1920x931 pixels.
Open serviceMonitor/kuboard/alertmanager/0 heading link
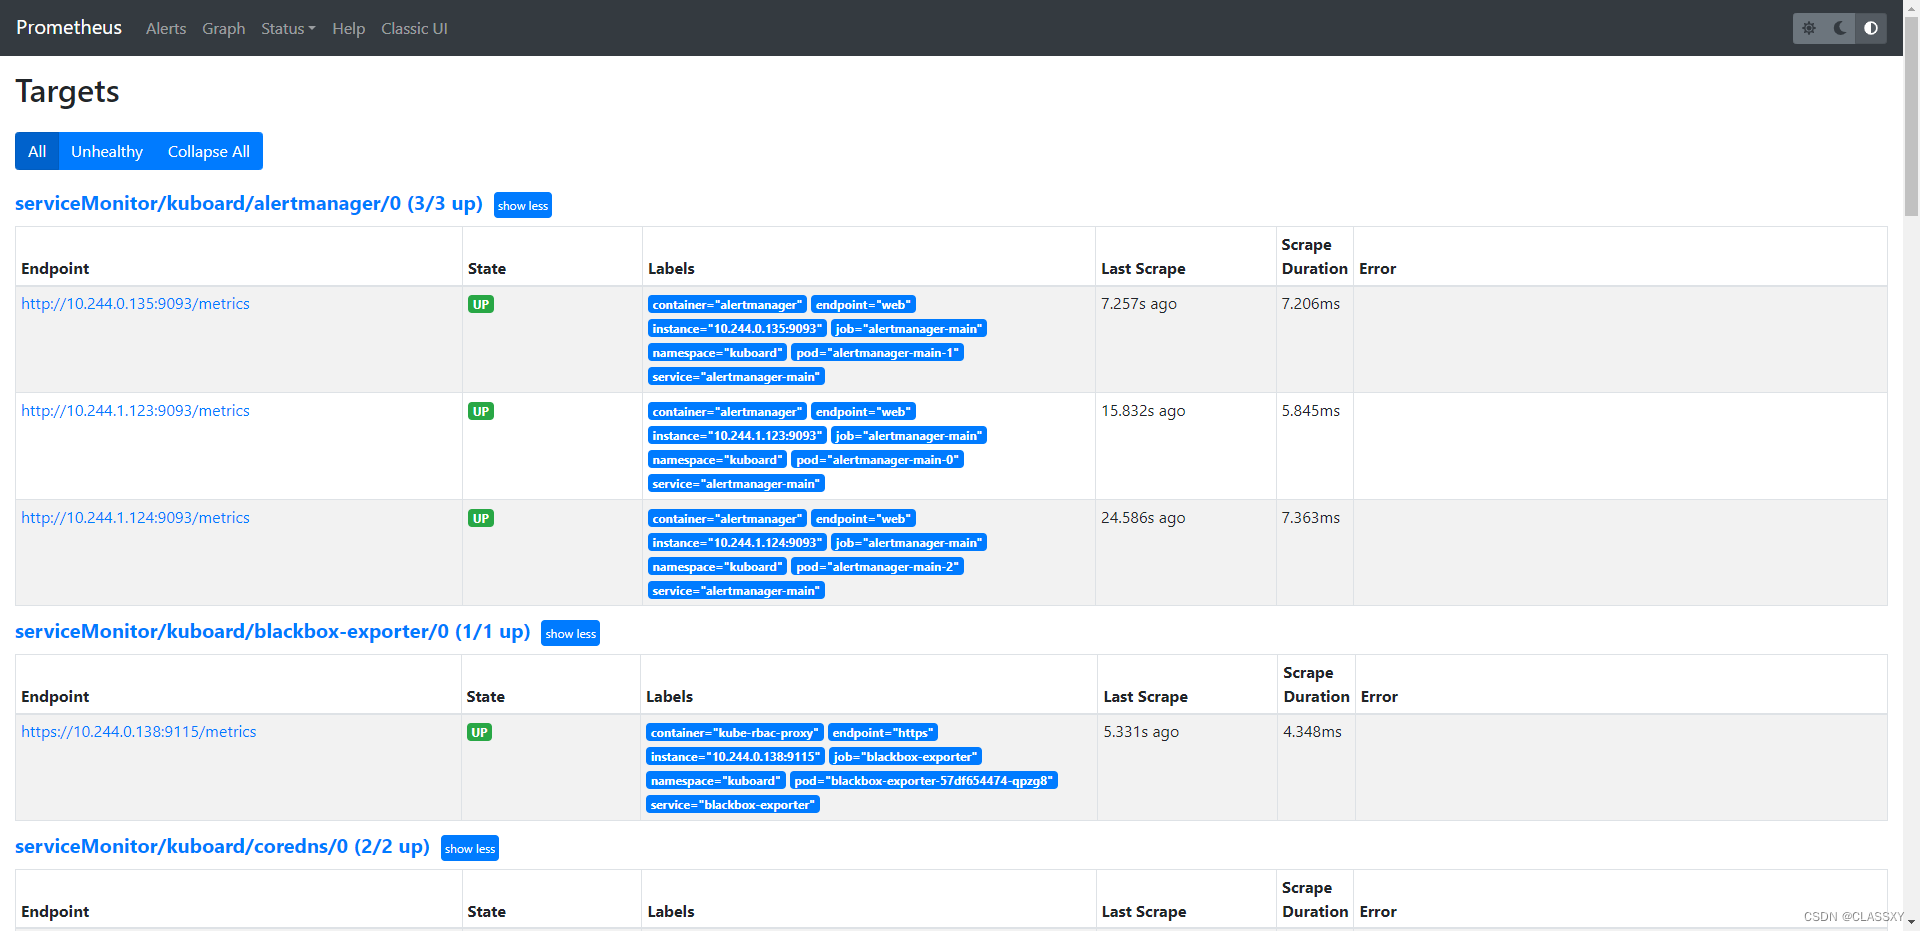(x=249, y=203)
